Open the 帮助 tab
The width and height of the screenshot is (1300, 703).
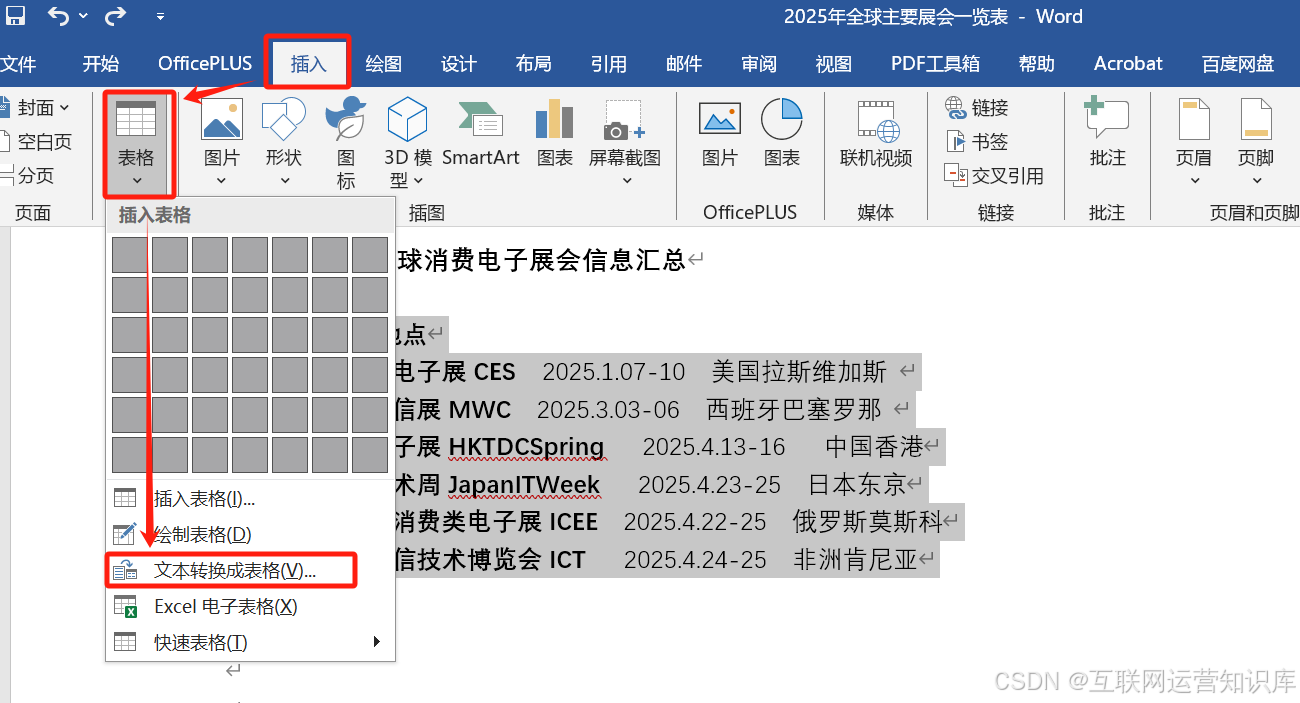click(x=1036, y=64)
